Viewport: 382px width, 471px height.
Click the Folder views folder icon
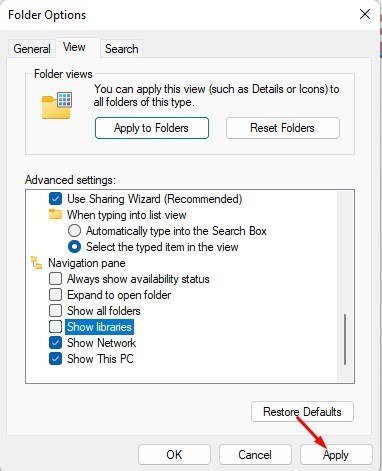57,105
